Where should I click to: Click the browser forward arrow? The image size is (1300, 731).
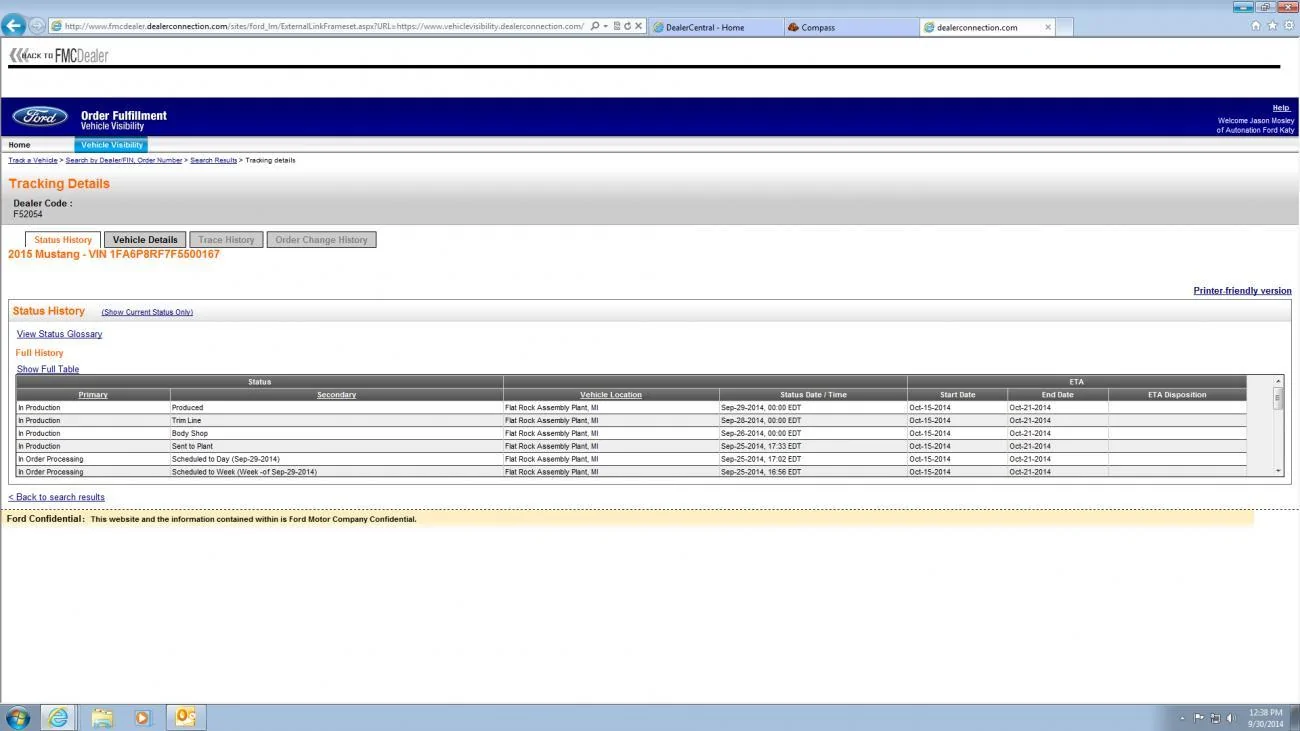36,26
